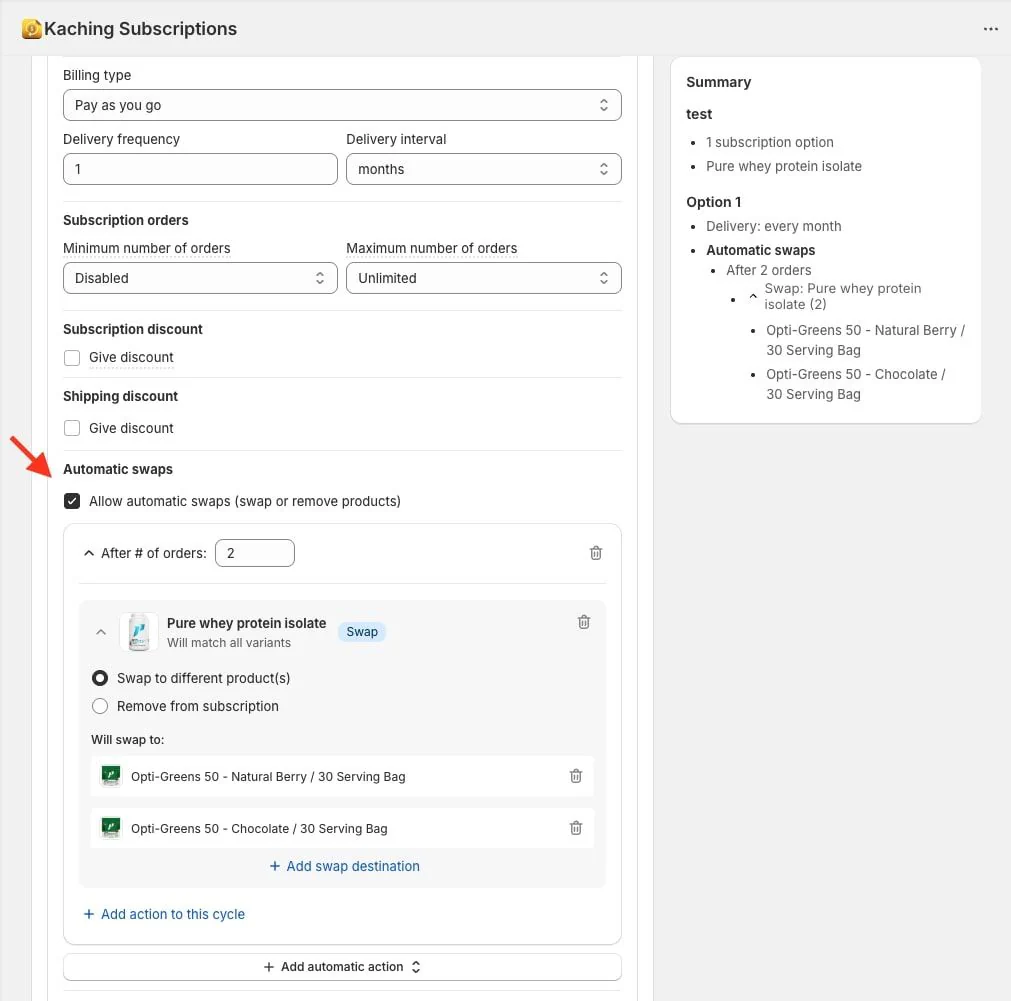Delete the 'After # of orders' cycle with trash icon
Screen dimensions: 1011x1001
click(x=596, y=553)
